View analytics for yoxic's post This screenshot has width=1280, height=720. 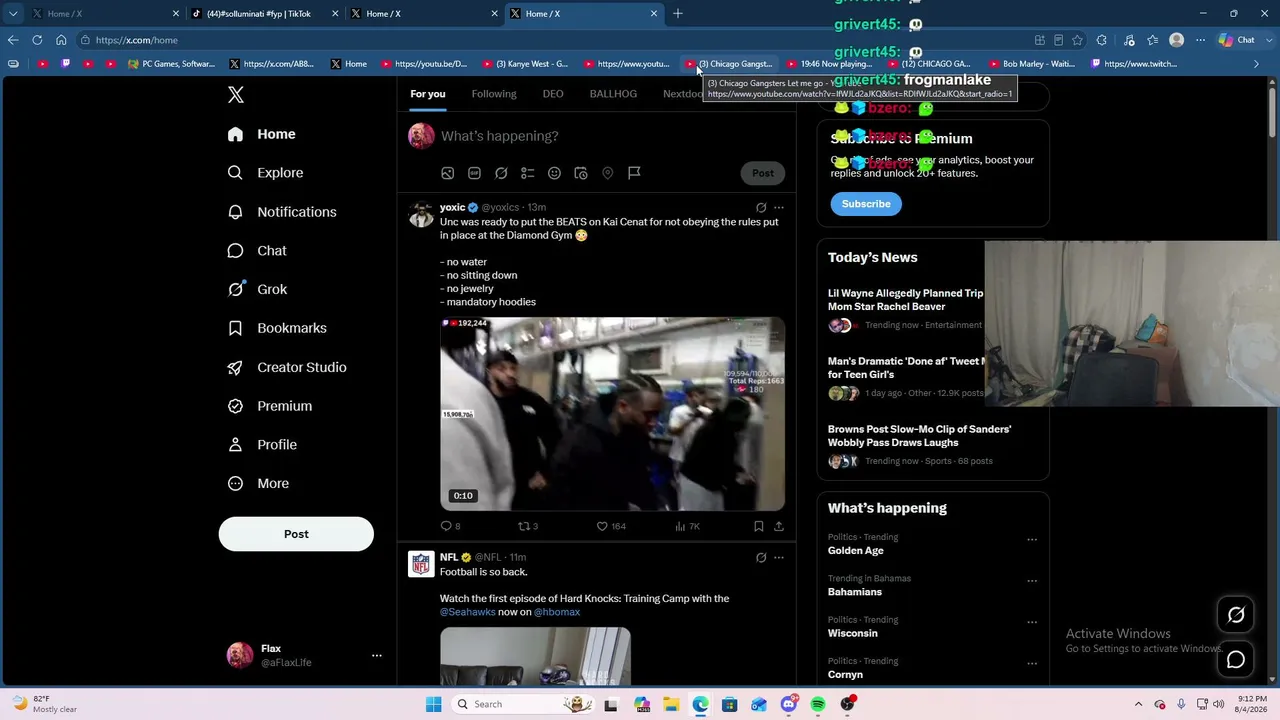tap(687, 526)
